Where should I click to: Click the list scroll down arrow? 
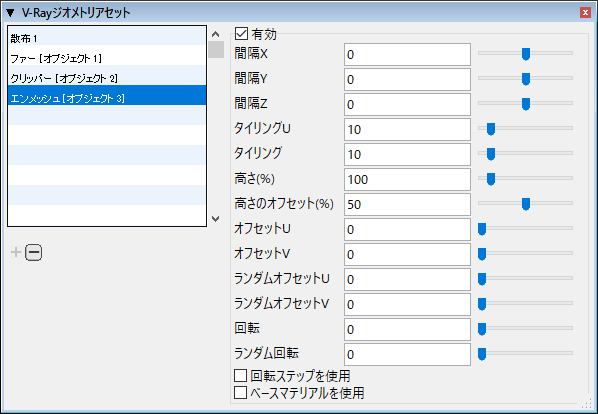[x=215, y=219]
